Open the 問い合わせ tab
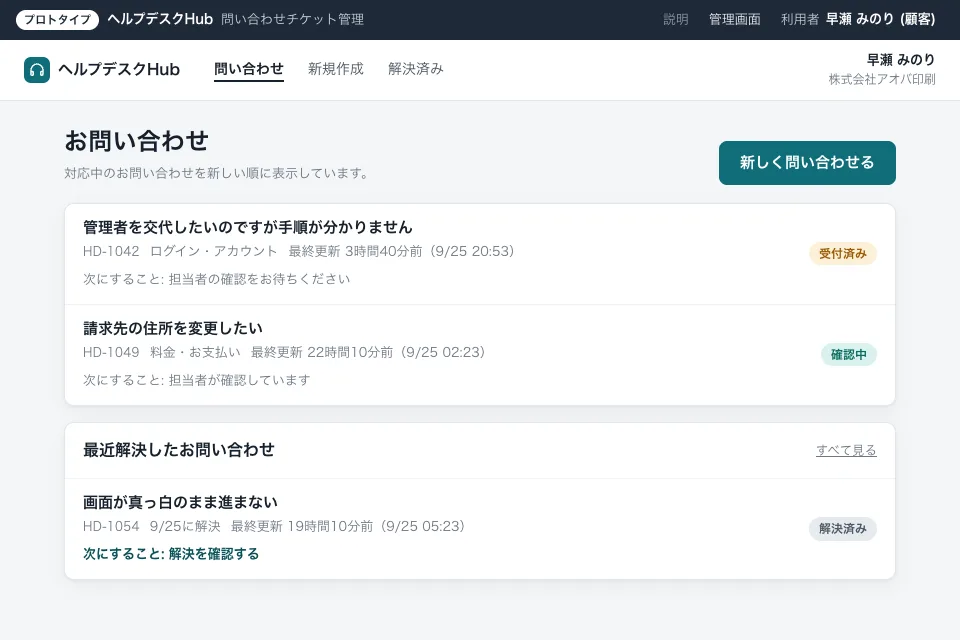960x640 pixels. (249, 69)
